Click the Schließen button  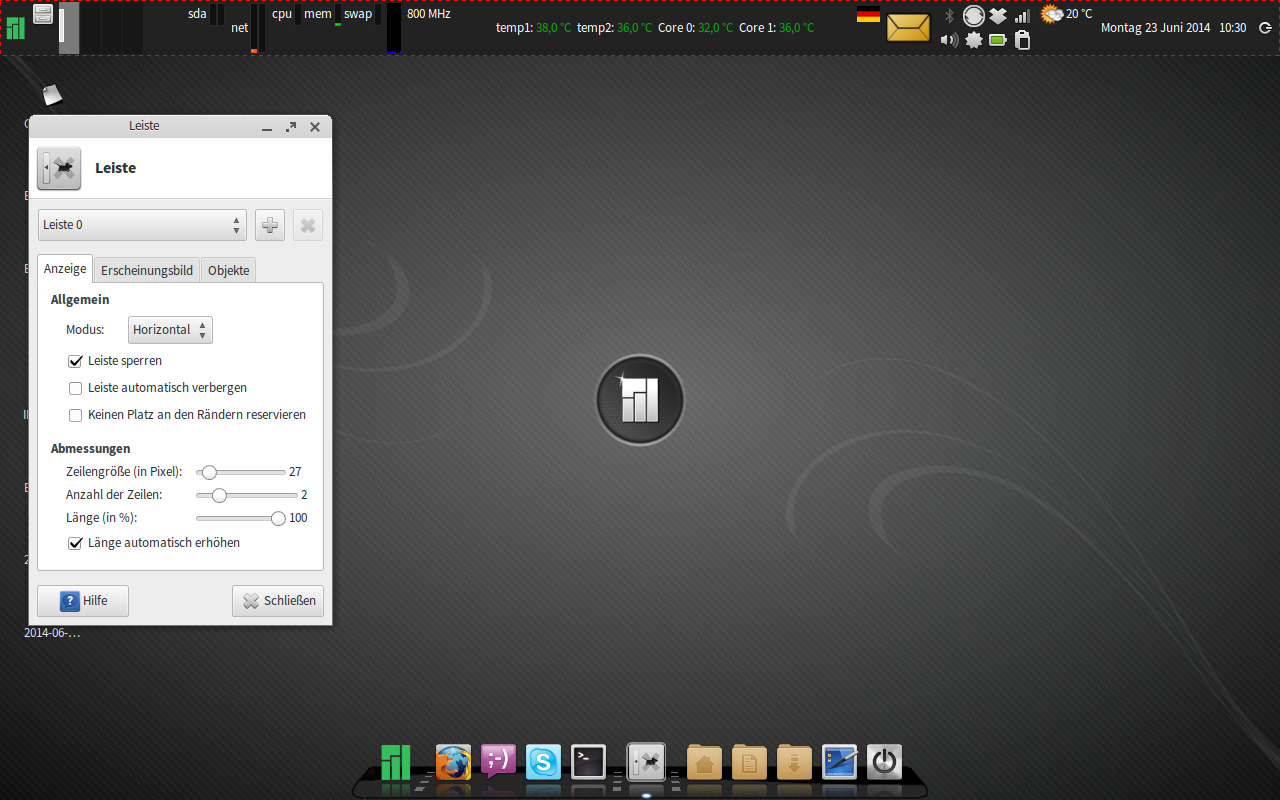click(278, 601)
